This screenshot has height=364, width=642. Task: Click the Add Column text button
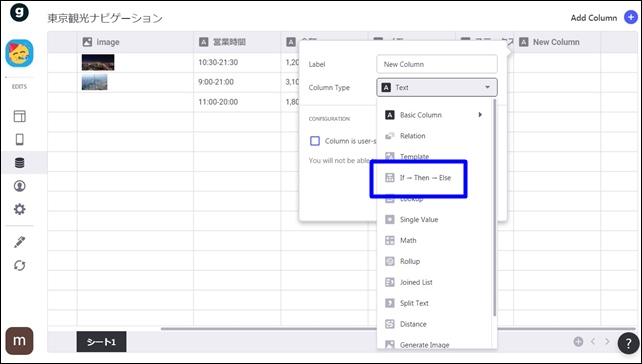(x=594, y=18)
